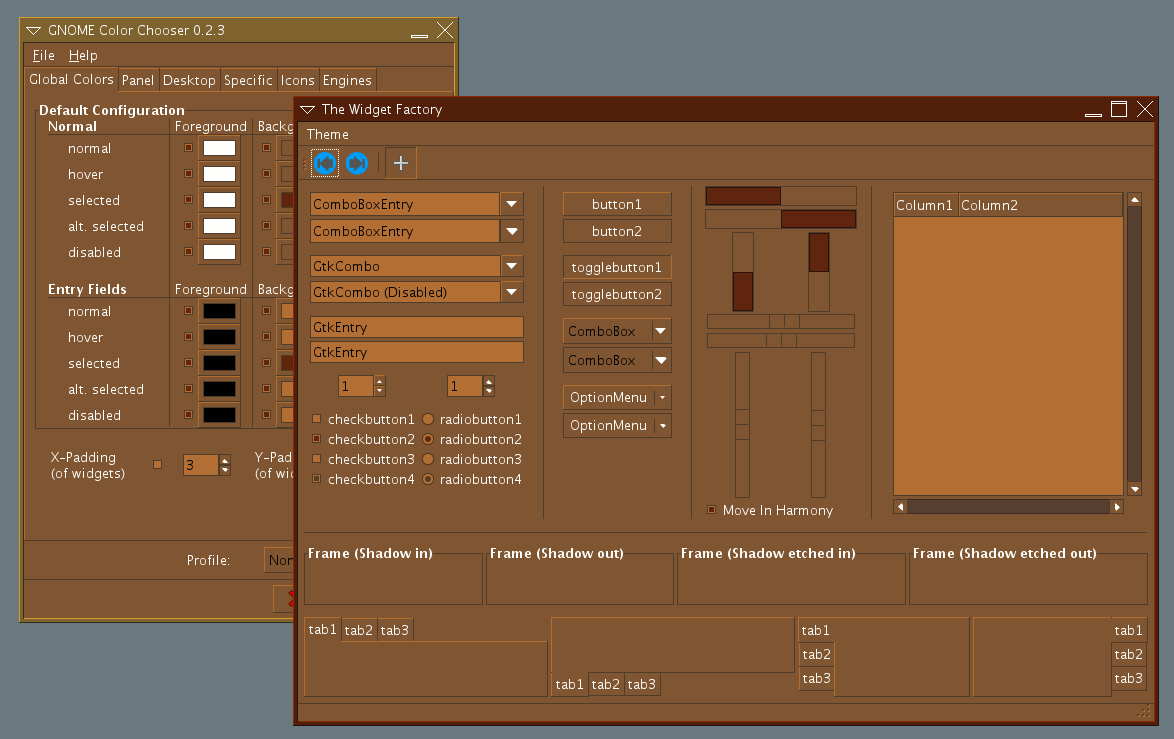
Task: Click the tree view scroll-down arrow
Action: [x=1134, y=489]
